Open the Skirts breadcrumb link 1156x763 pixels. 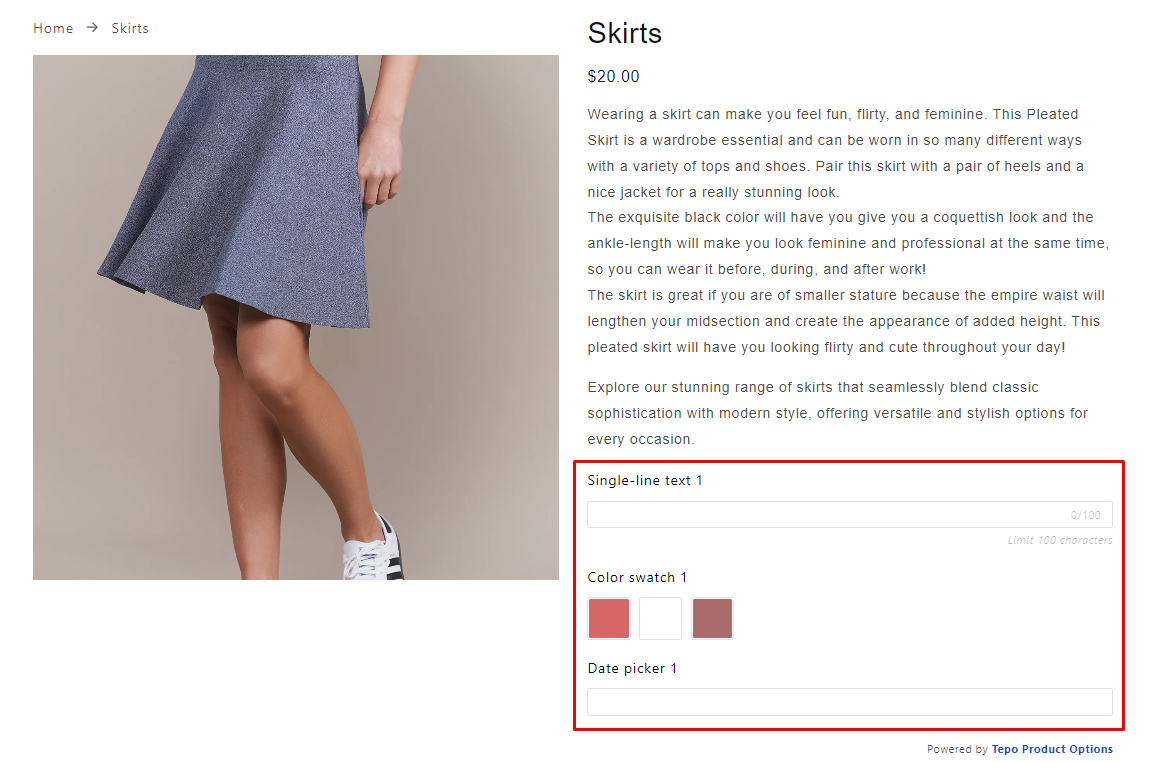pos(130,28)
